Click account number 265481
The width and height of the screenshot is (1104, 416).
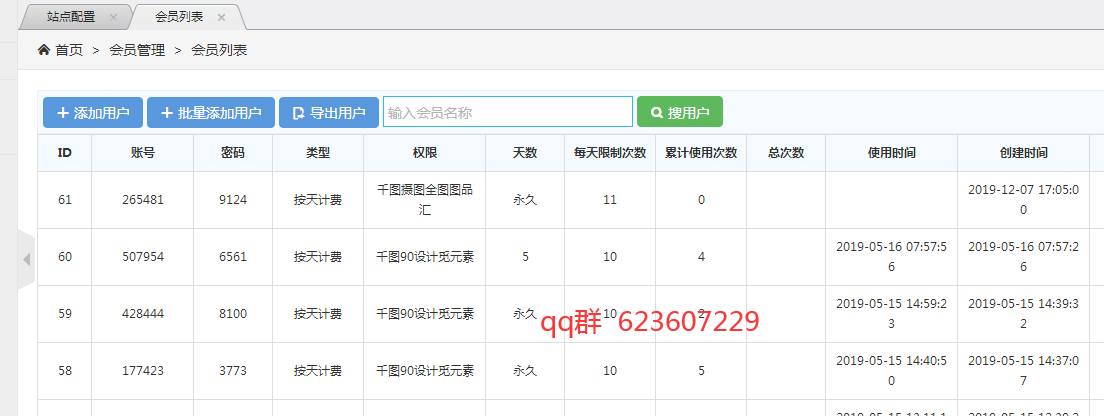tap(143, 200)
